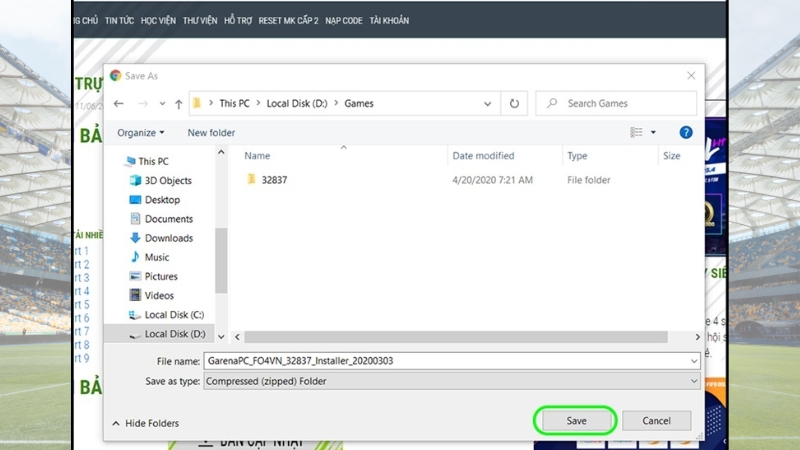Move the sidebar list up with its arrow
Image resolution: width=800 pixels, height=450 pixels.
221,152
